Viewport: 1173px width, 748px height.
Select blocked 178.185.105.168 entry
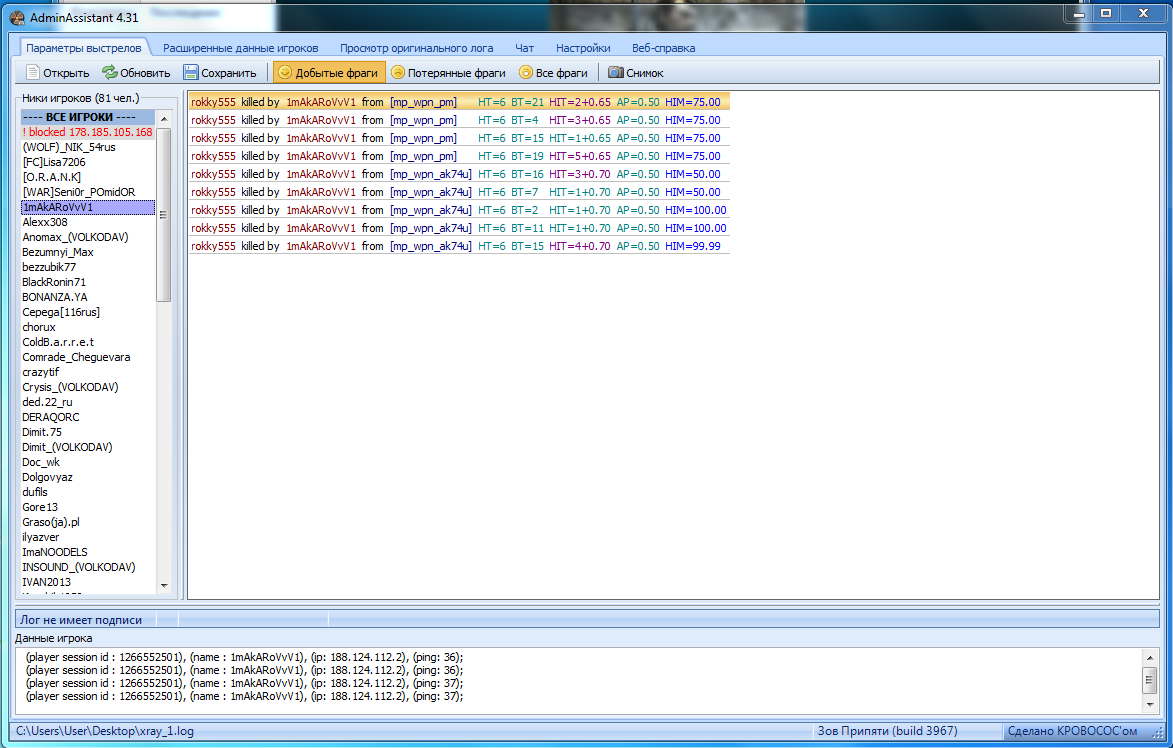[x=88, y=132]
